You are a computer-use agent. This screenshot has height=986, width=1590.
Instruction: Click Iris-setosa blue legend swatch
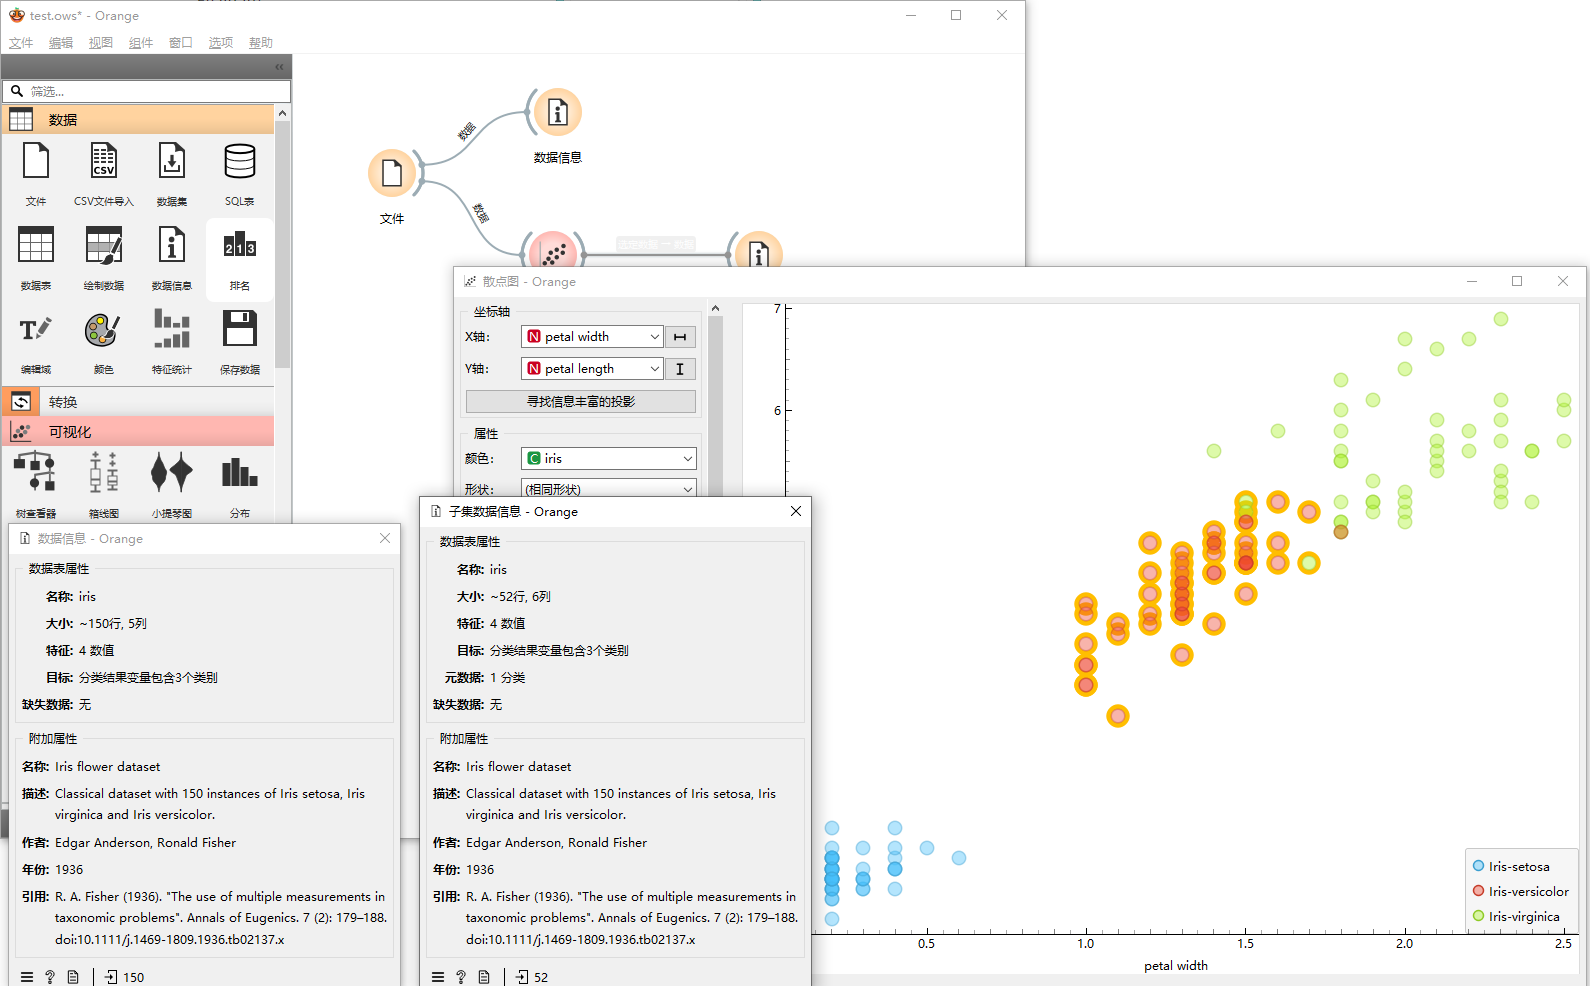1478,866
